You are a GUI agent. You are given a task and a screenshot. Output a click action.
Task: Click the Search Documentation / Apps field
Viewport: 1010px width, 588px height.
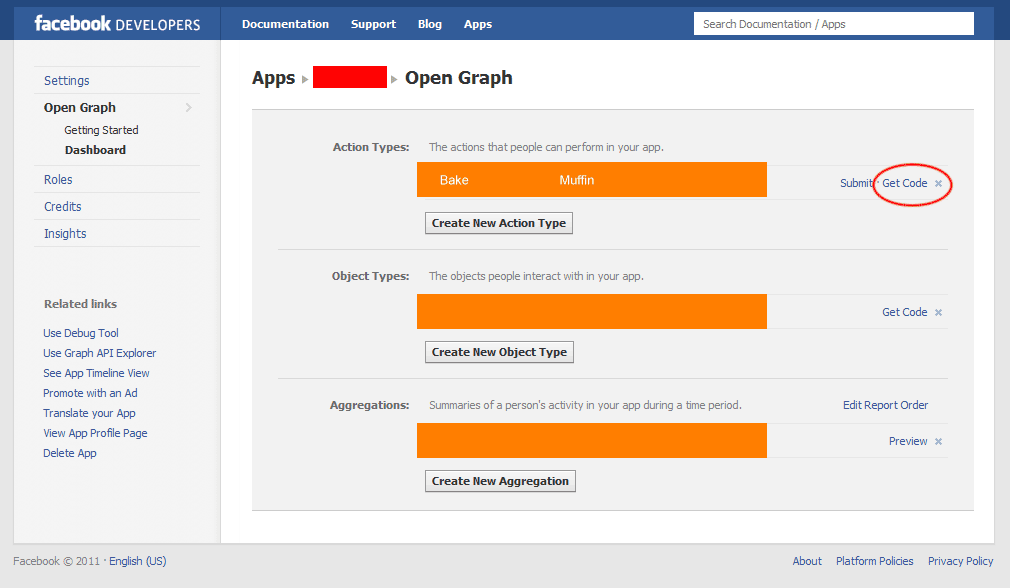pyautogui.click(x=834, y=24)
